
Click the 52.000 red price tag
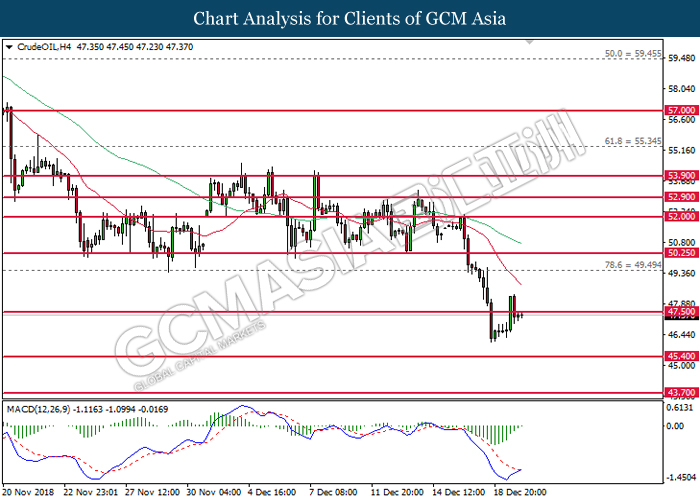[679, 216]
